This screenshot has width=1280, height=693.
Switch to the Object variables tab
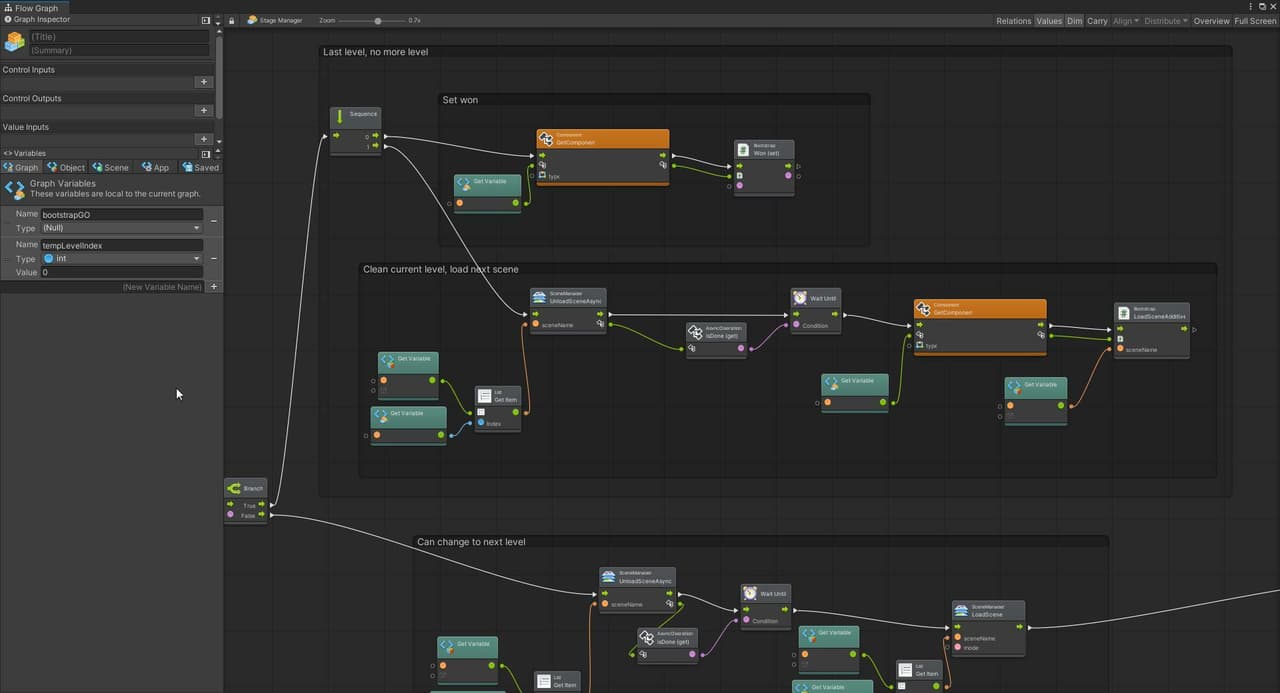point(67,167)
